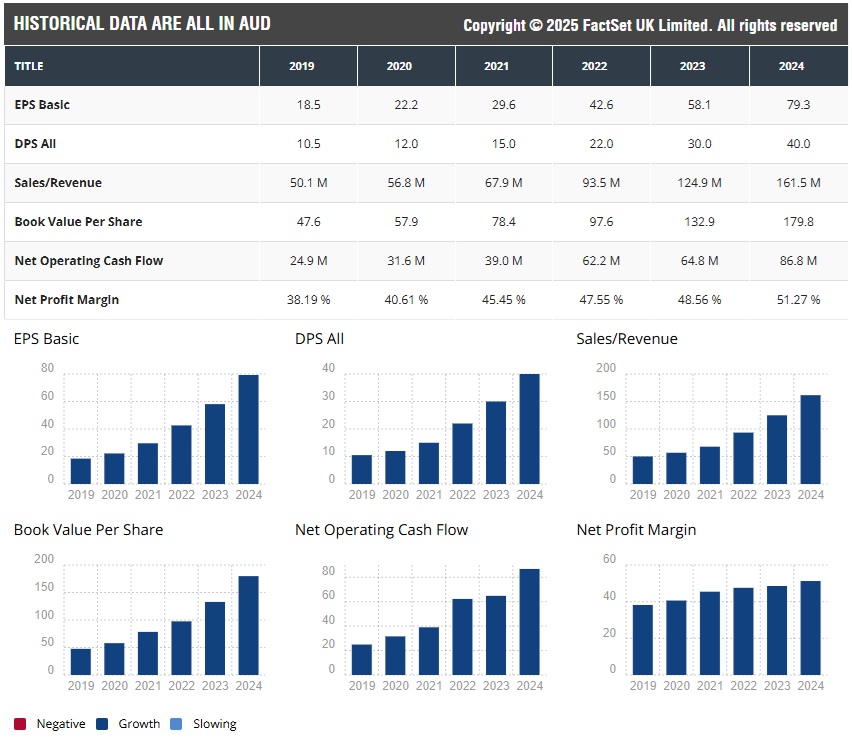The image size is (852, 739).
Task: Click the 2019 bar in DPS All chart
Action: tap(362, 469)
